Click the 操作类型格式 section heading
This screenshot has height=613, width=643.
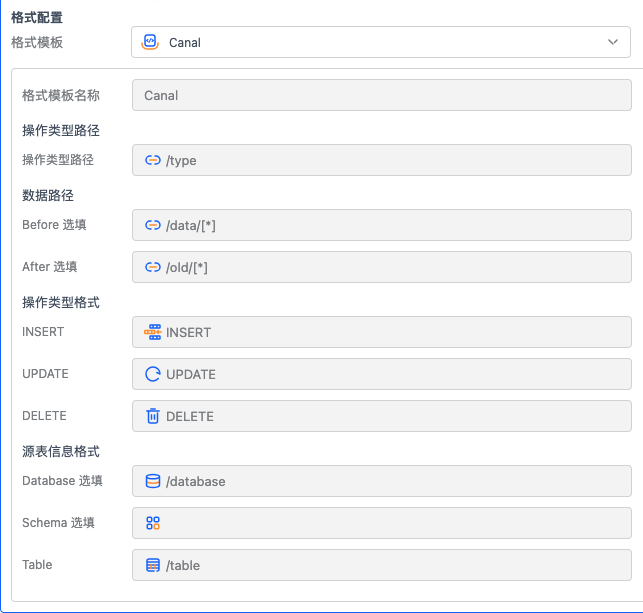click(x=61, y=303)
